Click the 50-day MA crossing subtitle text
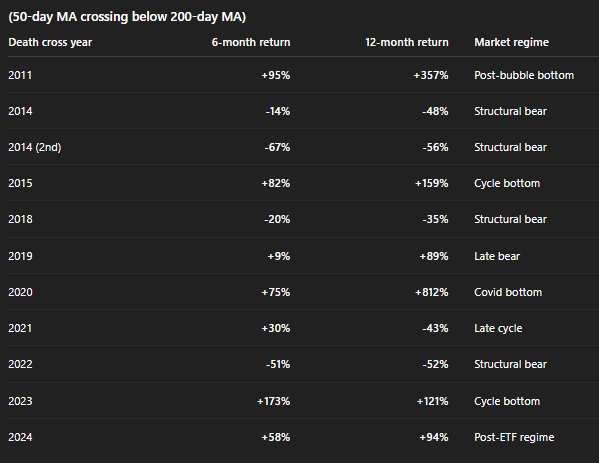Viewport: 599px width, 463px height. coord(127,17)
